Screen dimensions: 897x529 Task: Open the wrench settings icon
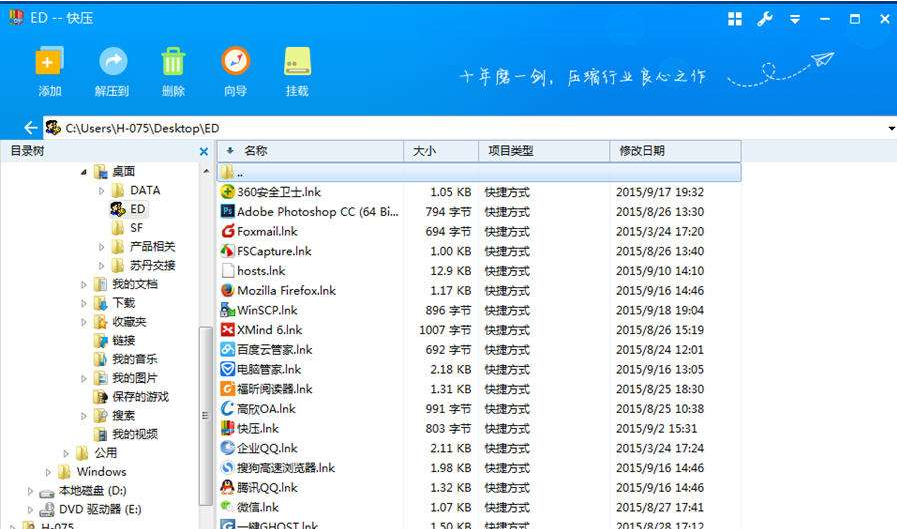click(x=765, y=19)
